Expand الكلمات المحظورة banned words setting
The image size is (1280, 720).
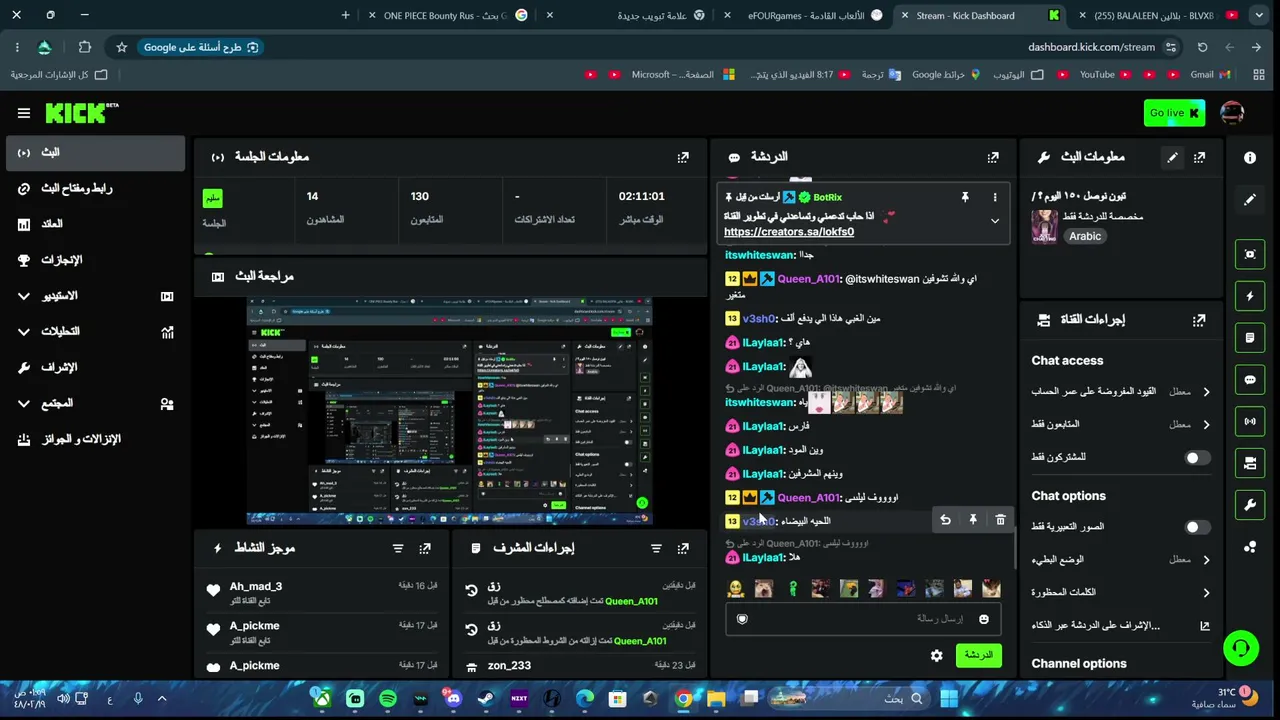point(1121,593)
